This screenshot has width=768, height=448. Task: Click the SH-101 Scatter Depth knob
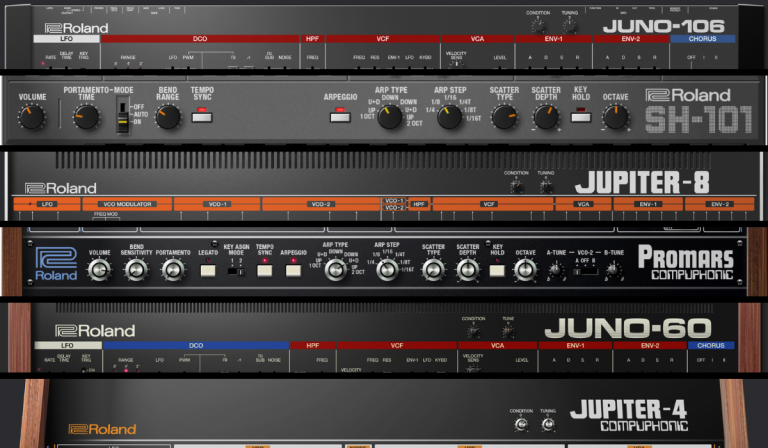[546, 117]
